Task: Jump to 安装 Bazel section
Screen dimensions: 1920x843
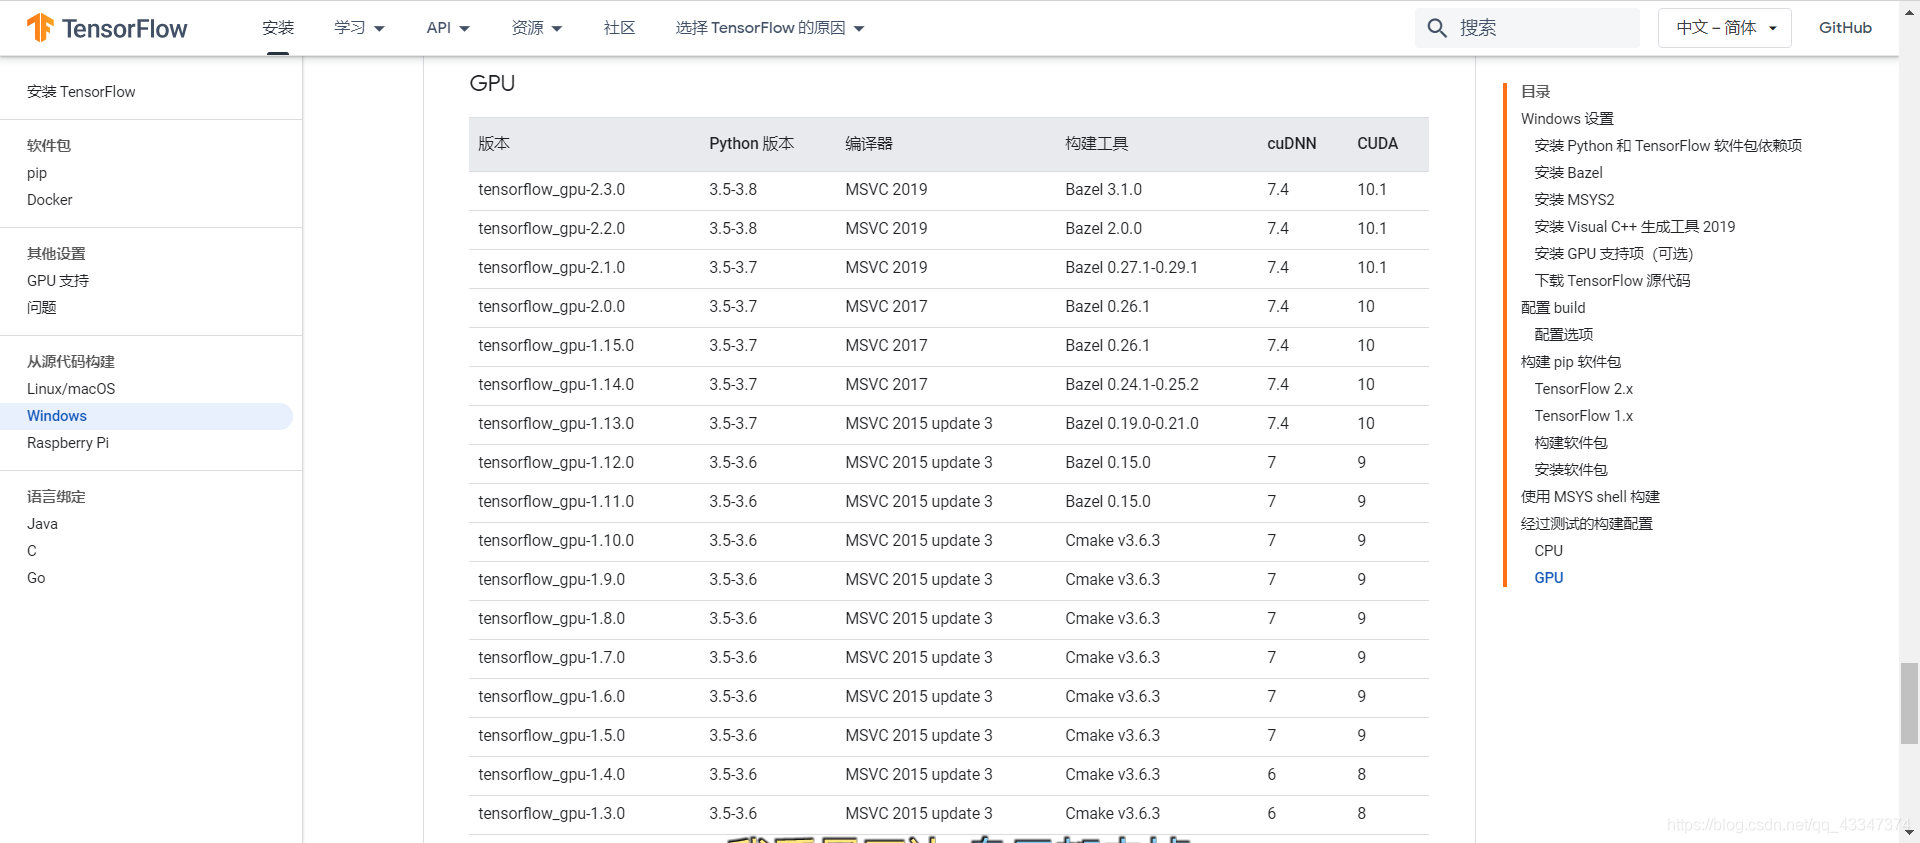Action: click(1568, 173)
